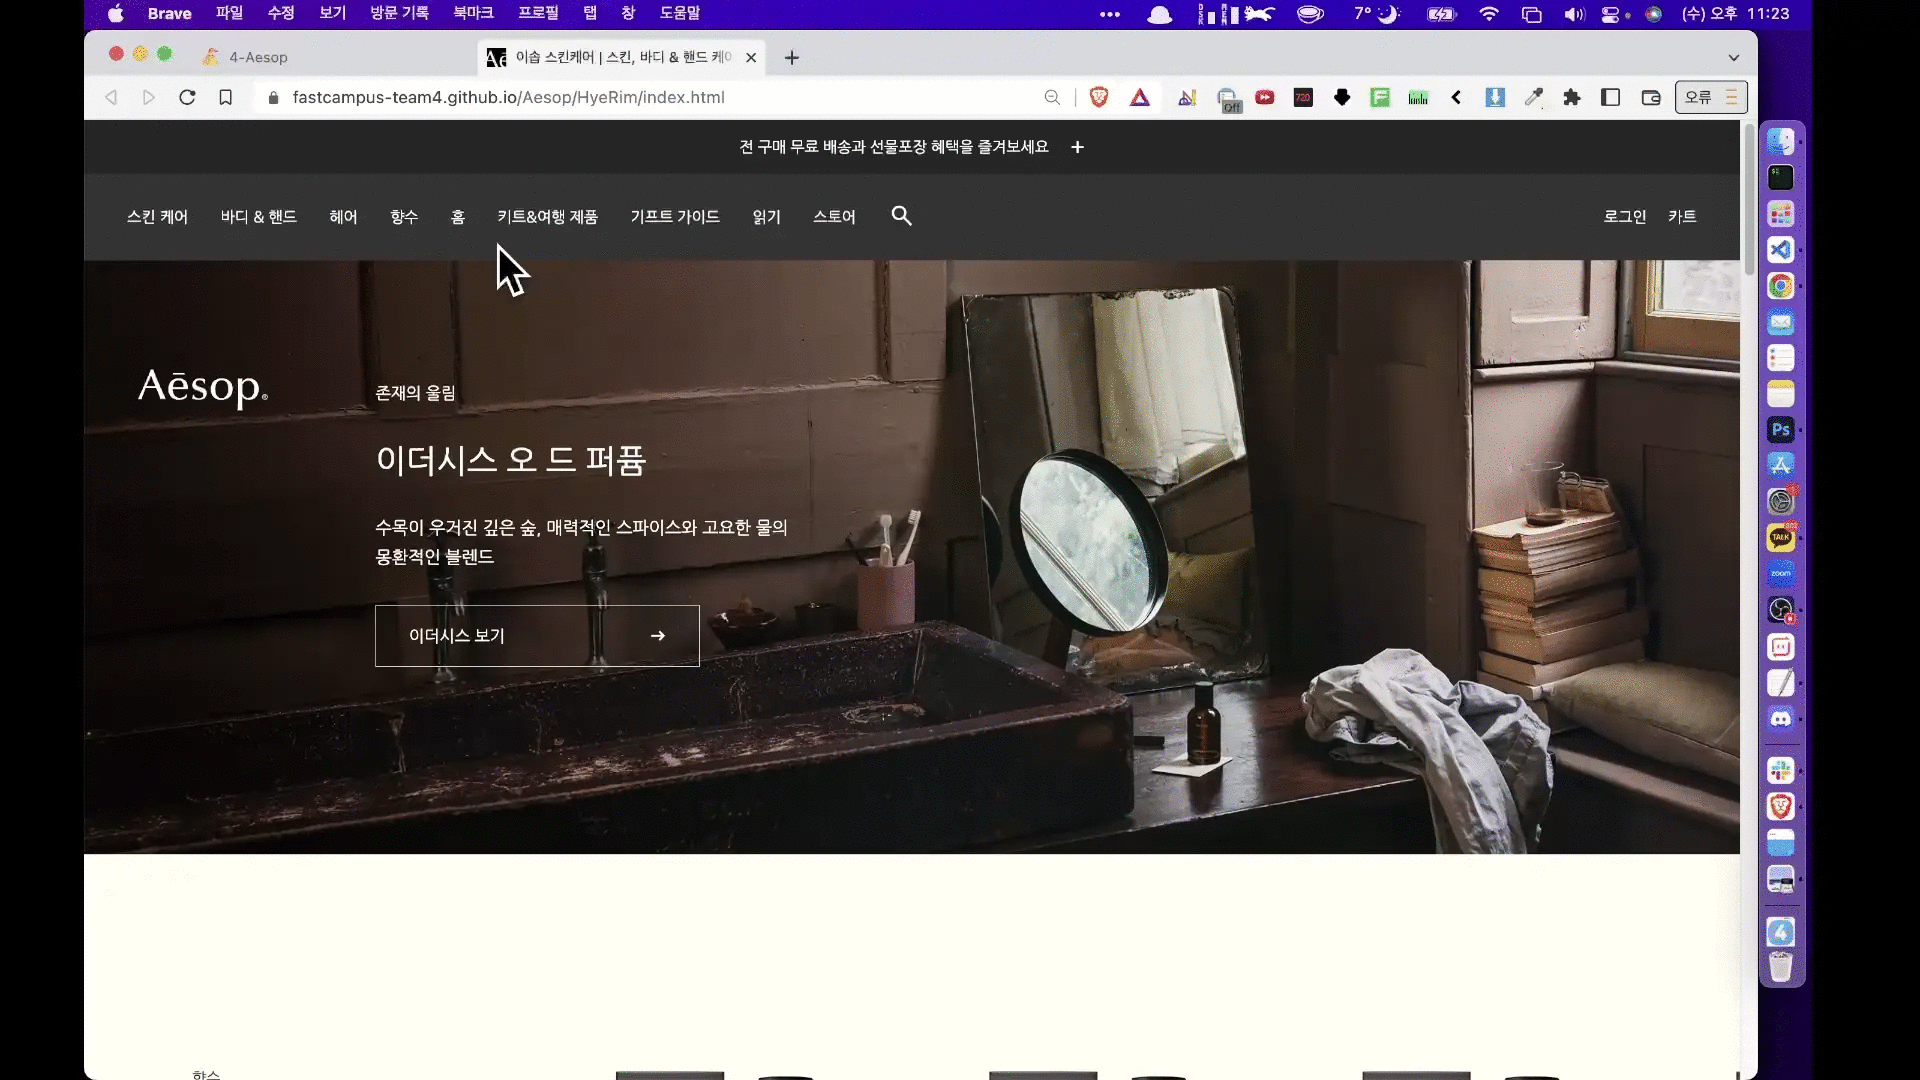Screen dimensions: 1920x1080
Task: Open the Extensions puzzle piece menu
Action: click(1572, 98)
